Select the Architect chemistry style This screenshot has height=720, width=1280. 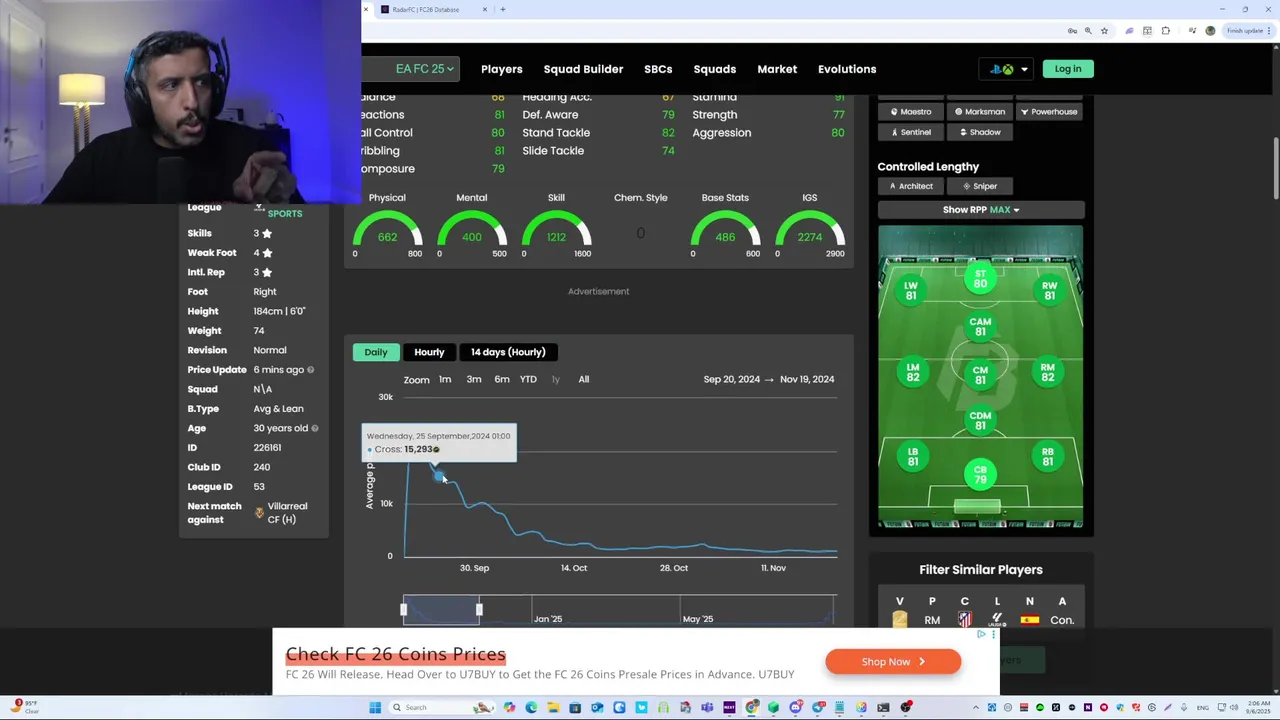911,186
